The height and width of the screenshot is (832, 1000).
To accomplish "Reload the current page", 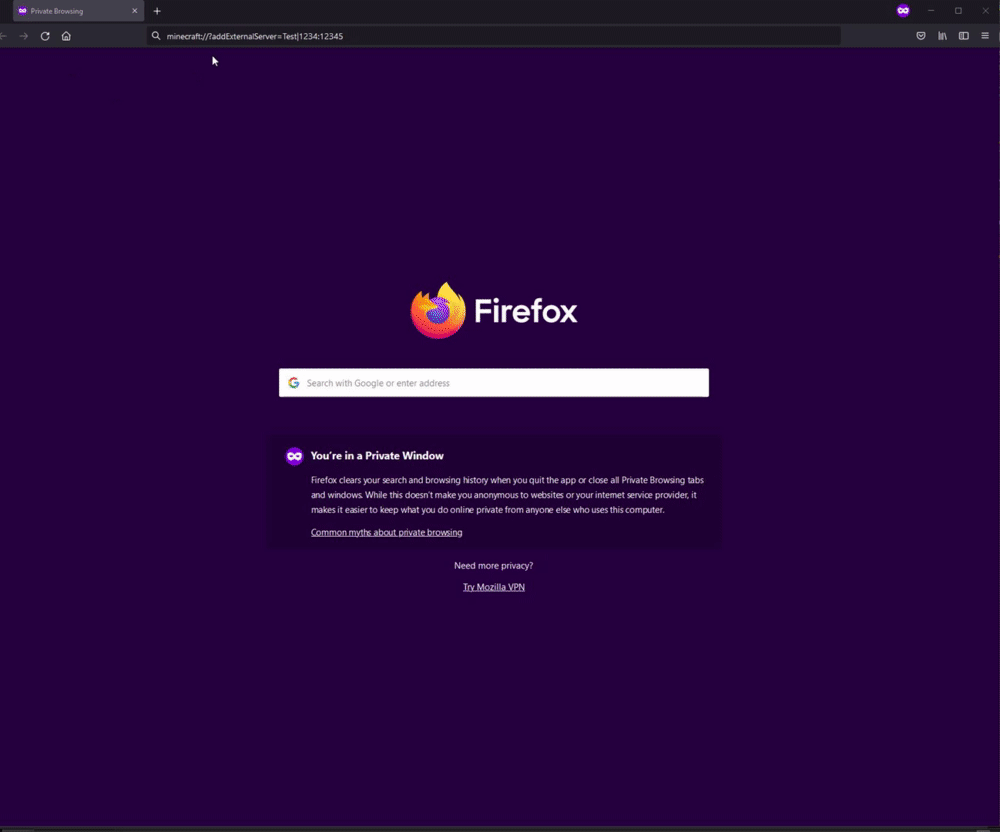I will pyautogui.click(x=45, y=36).
